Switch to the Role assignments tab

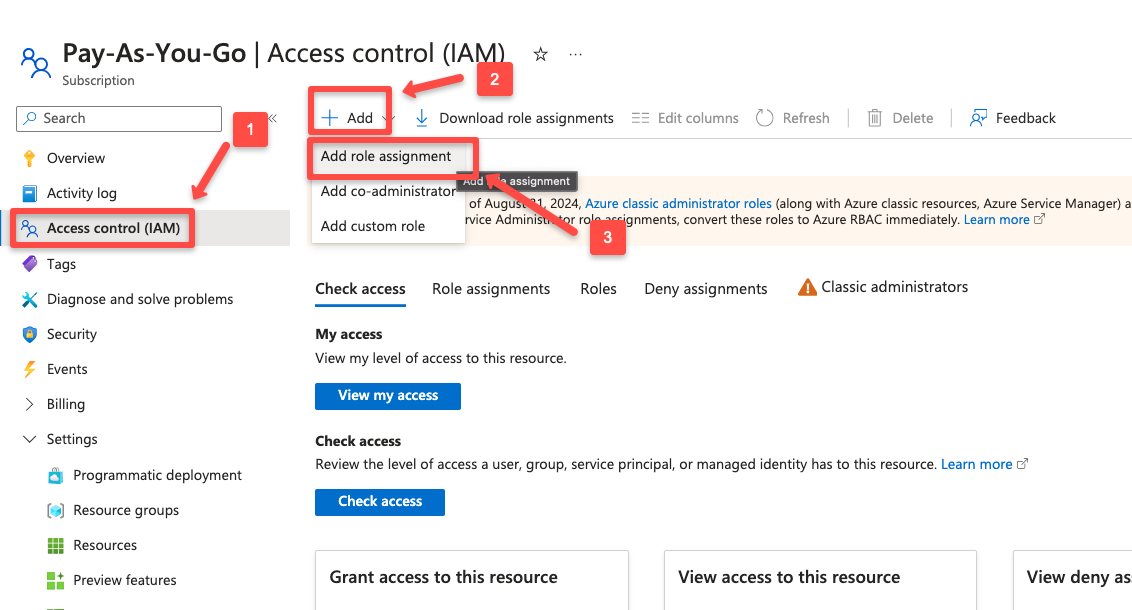tap(491, 288)
